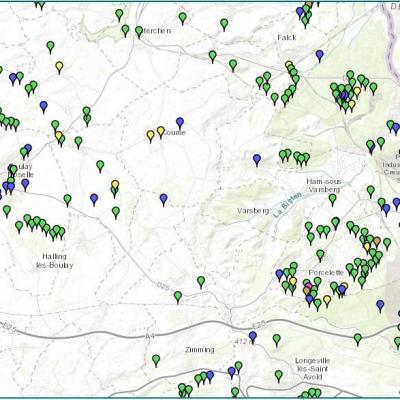
Task: Click green marker on A4 highway east end
Action: pyautogui.click(x=358, y=339)
